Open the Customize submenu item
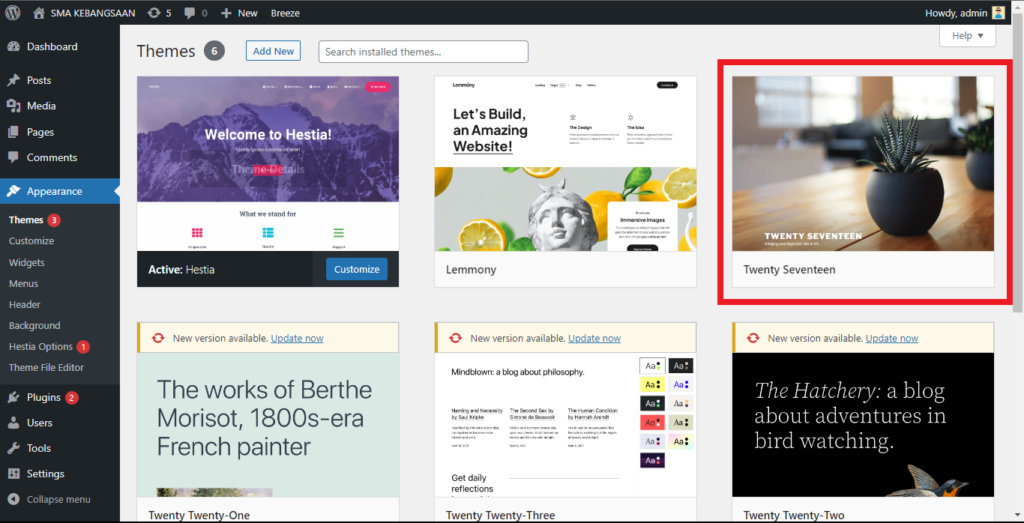Screen dimensions: 1024x523 [x=31, y=241]
